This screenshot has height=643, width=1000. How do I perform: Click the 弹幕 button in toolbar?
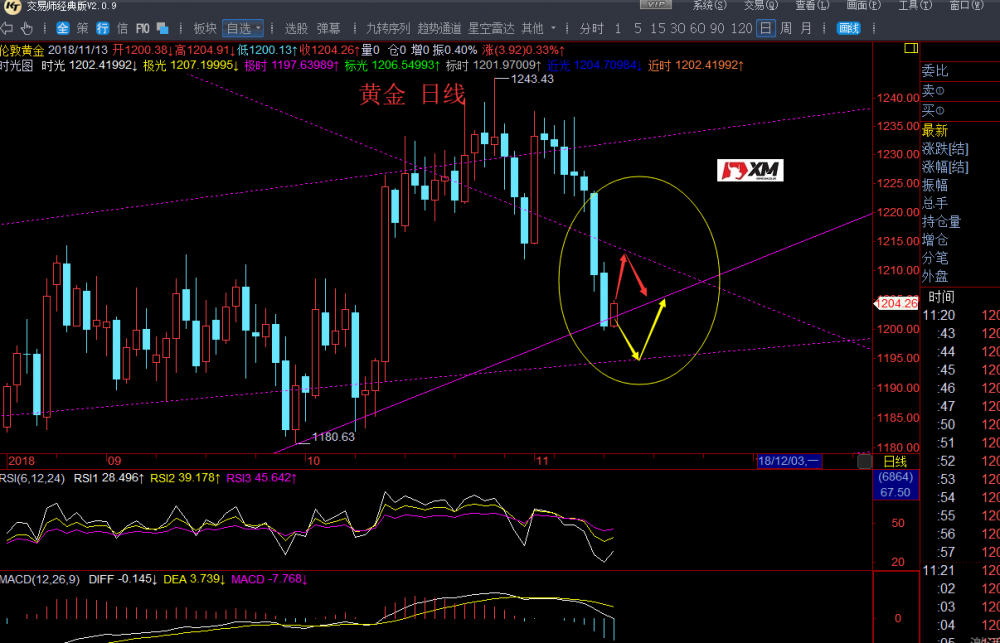click(328, 28)
